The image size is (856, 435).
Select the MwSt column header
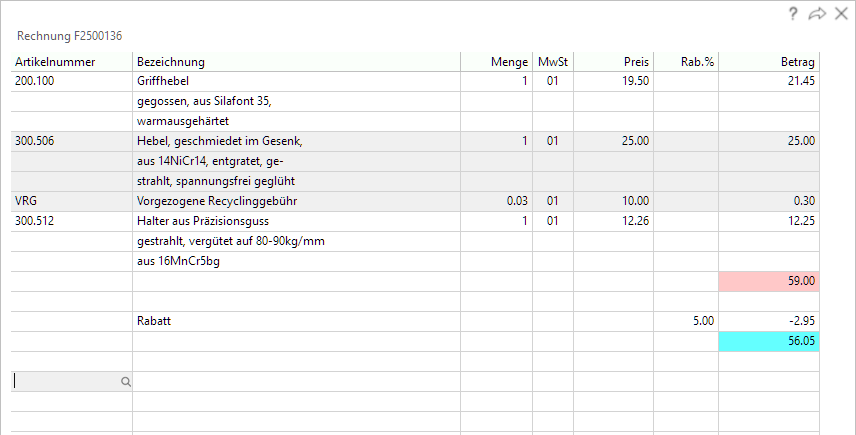(552, 62)
